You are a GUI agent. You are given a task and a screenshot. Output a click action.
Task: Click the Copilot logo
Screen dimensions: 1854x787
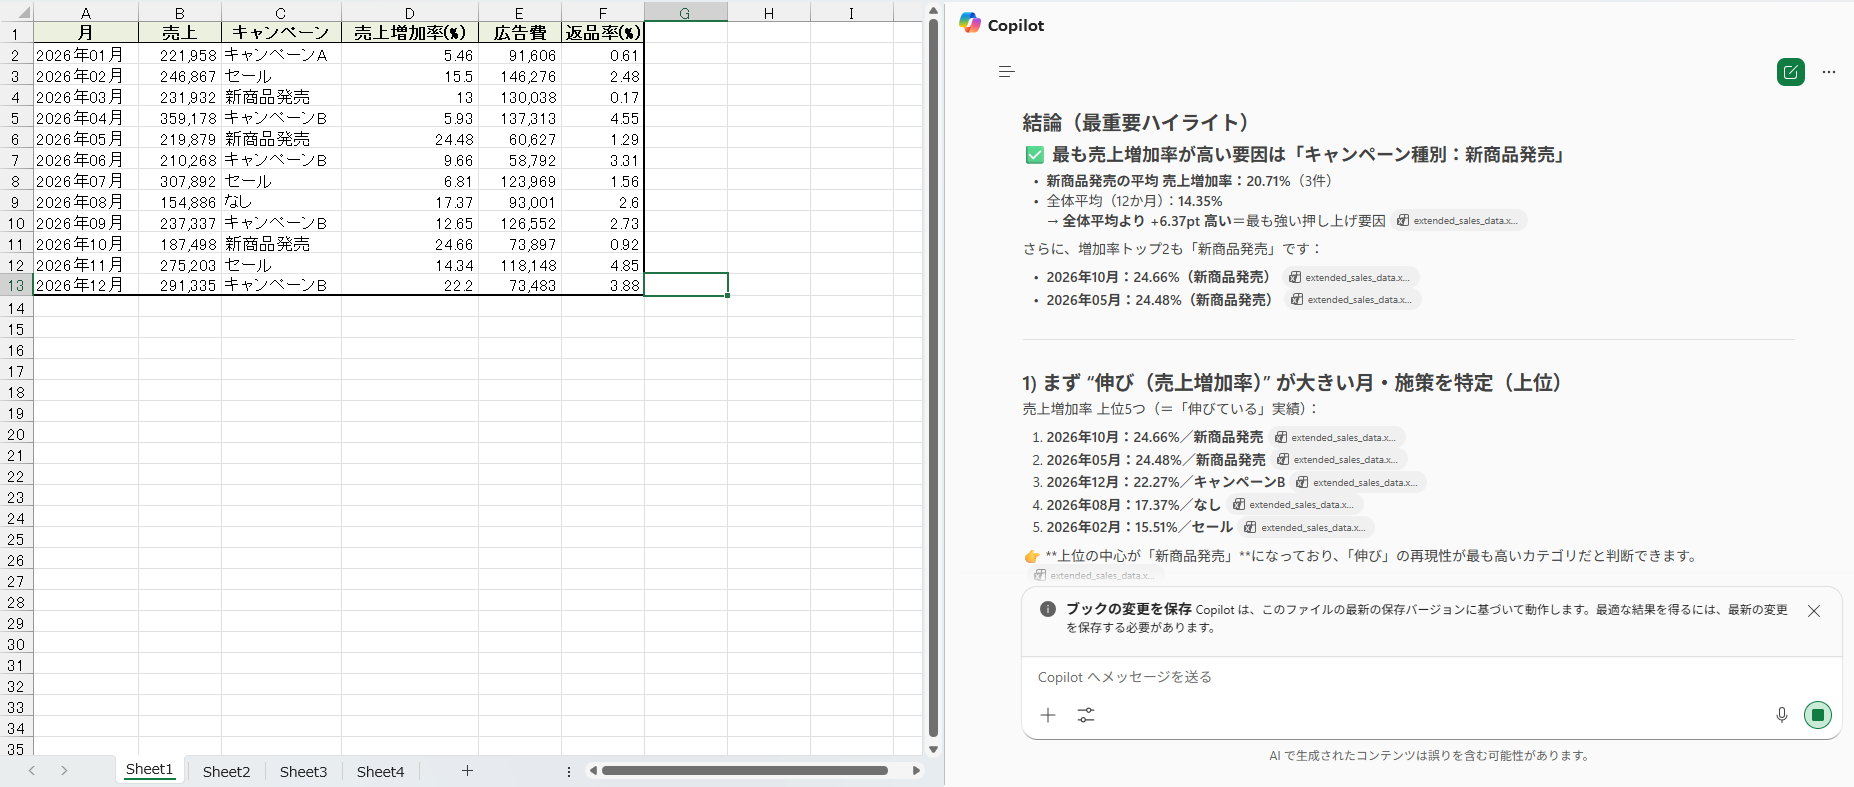[969, 24]
